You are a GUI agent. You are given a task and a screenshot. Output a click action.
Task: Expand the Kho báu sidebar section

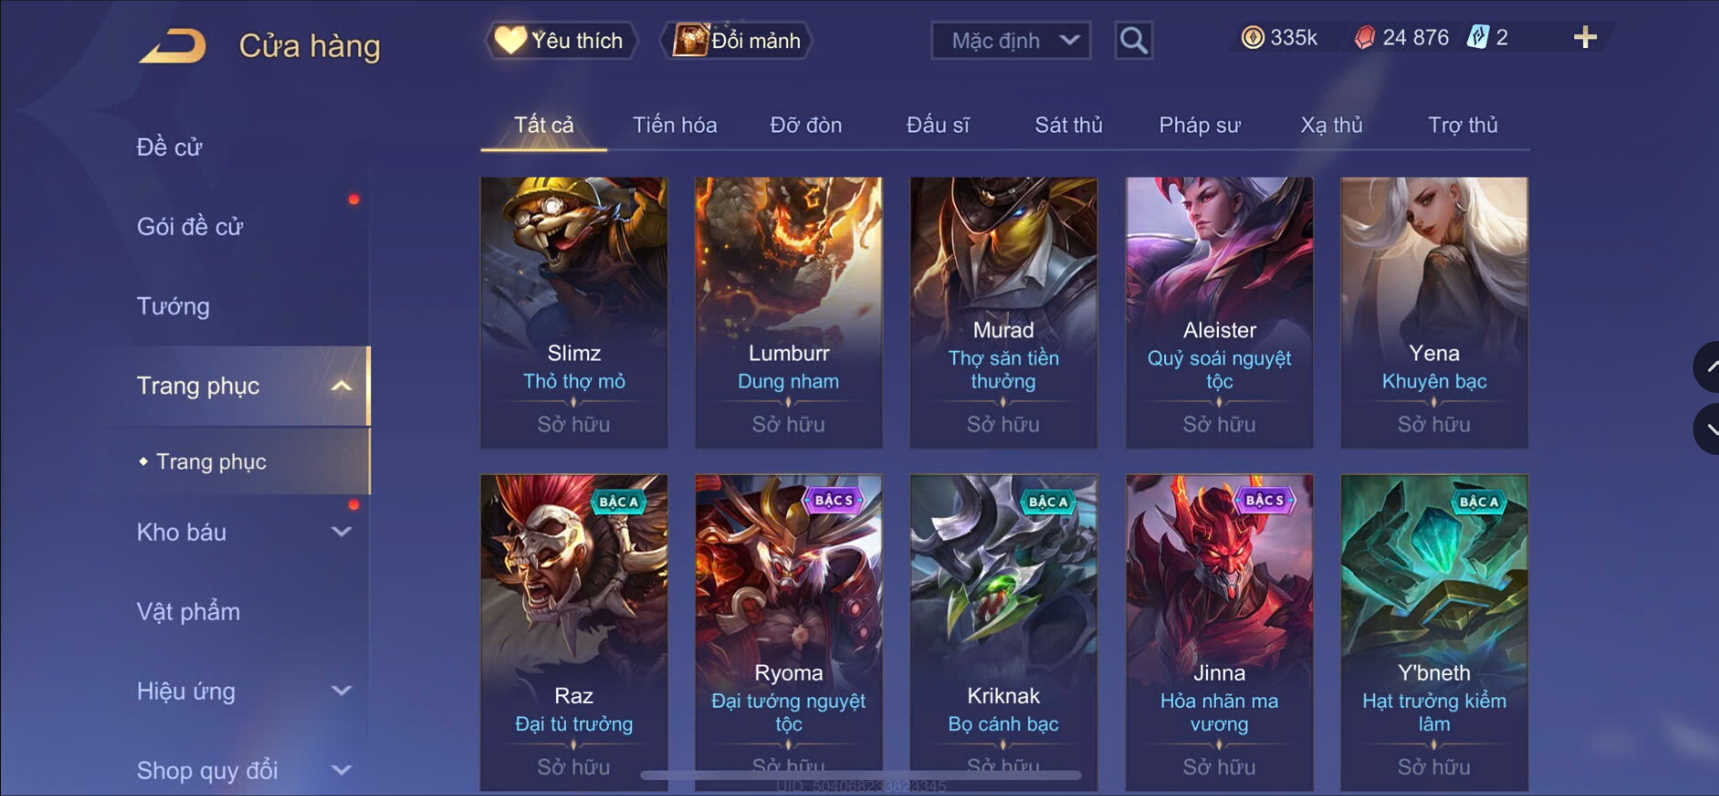coord(341,532)
